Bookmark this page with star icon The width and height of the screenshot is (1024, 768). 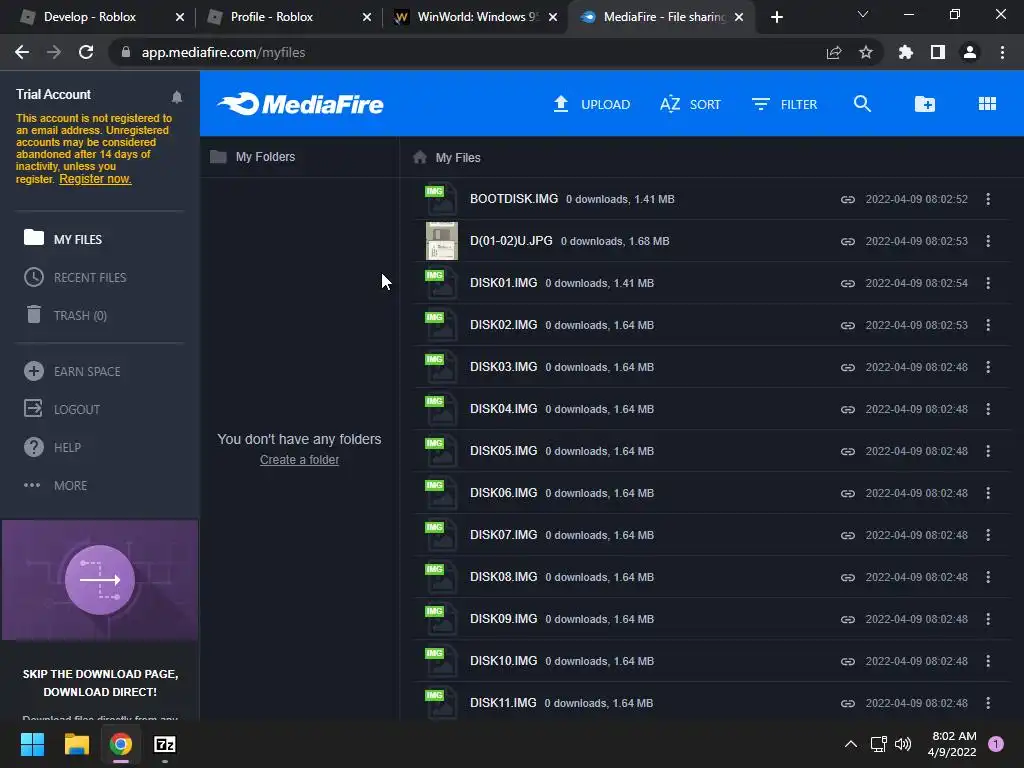click(x=865, y=52)
